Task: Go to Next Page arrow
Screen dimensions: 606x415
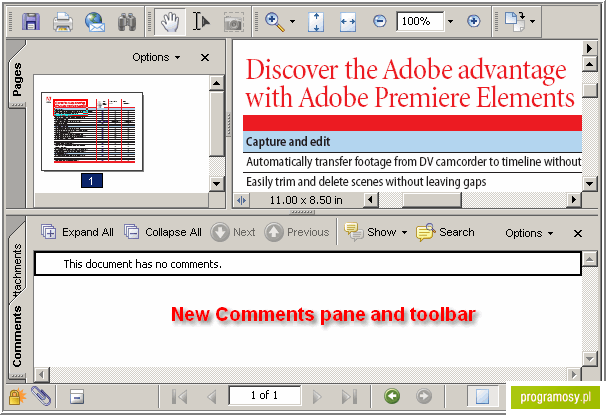Action: point(317,396)
